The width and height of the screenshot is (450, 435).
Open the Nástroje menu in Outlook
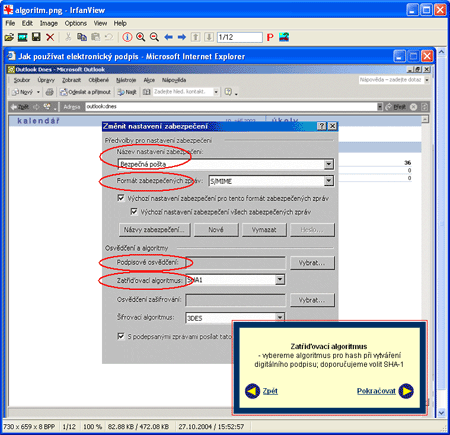(x=126, y=80)
